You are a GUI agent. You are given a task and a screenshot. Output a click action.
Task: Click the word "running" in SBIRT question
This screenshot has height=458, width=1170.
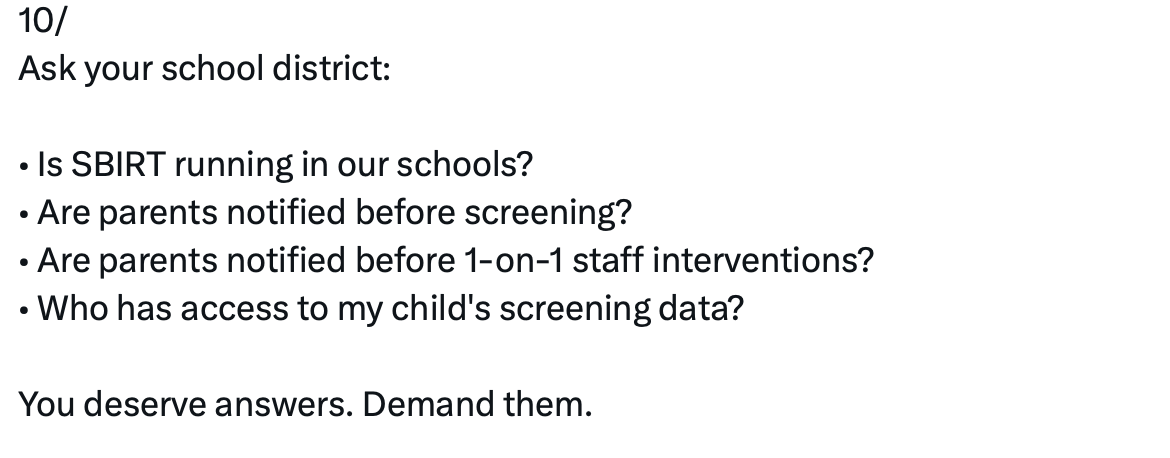coord(234,164)
